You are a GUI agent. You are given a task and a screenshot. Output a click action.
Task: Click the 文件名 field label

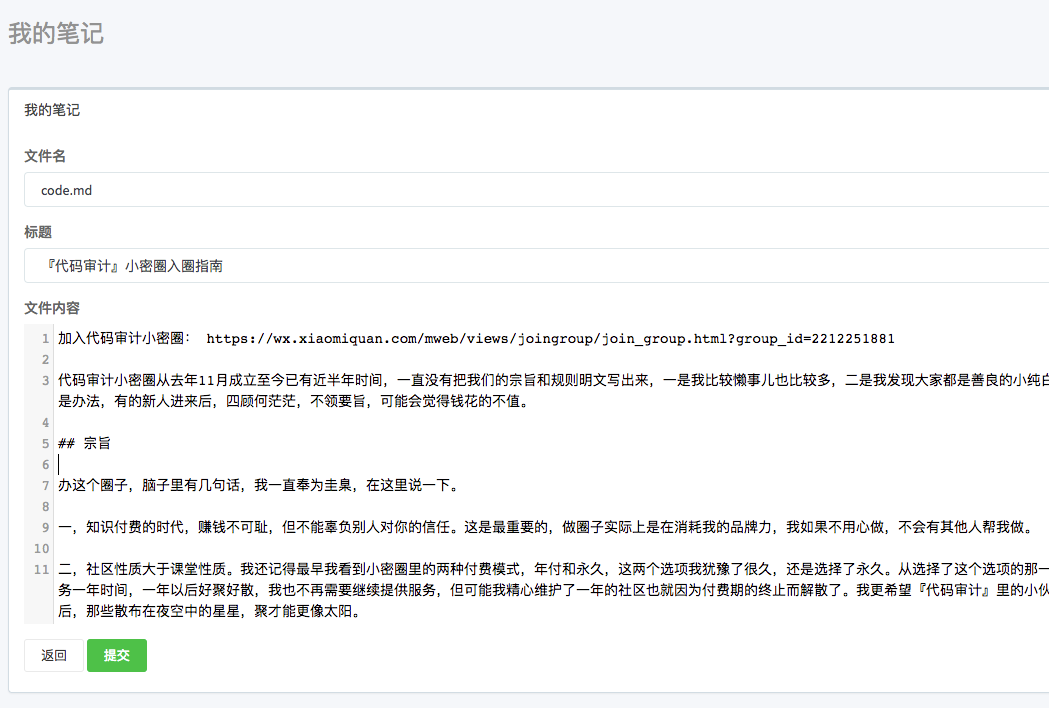[x=45, y=156]
